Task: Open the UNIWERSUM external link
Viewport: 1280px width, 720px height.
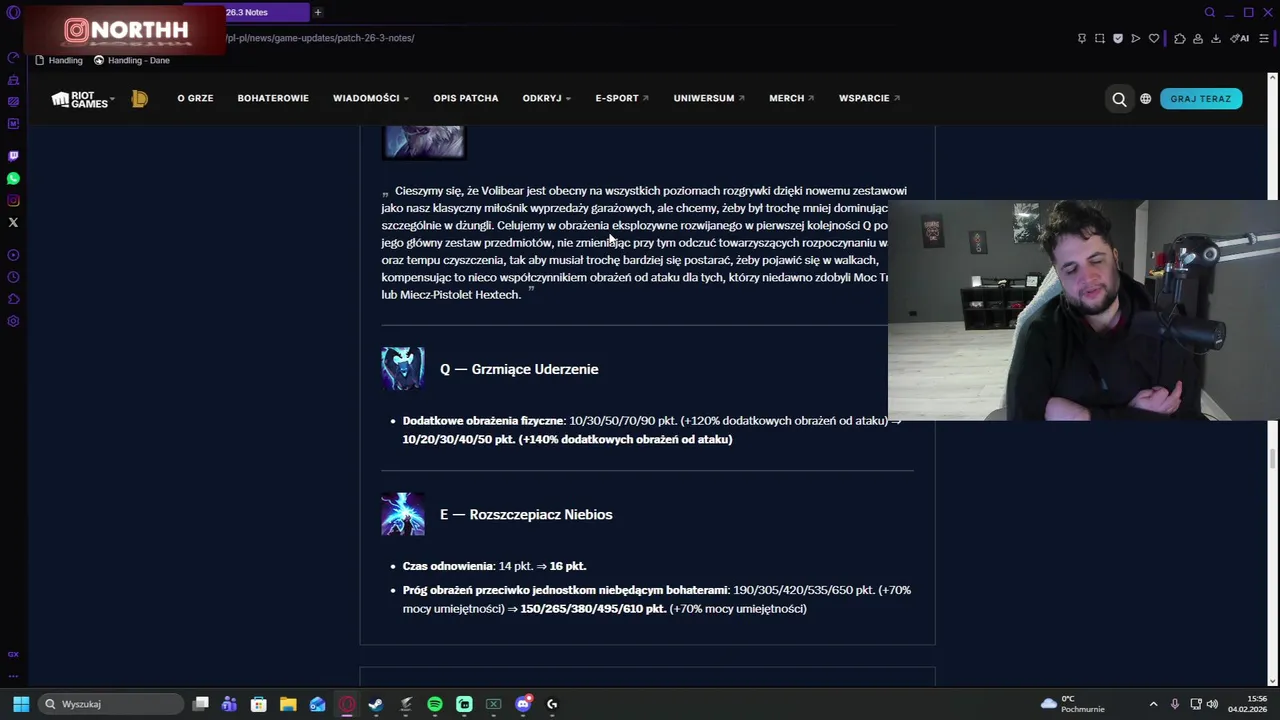Action: (x=709, y=98)
